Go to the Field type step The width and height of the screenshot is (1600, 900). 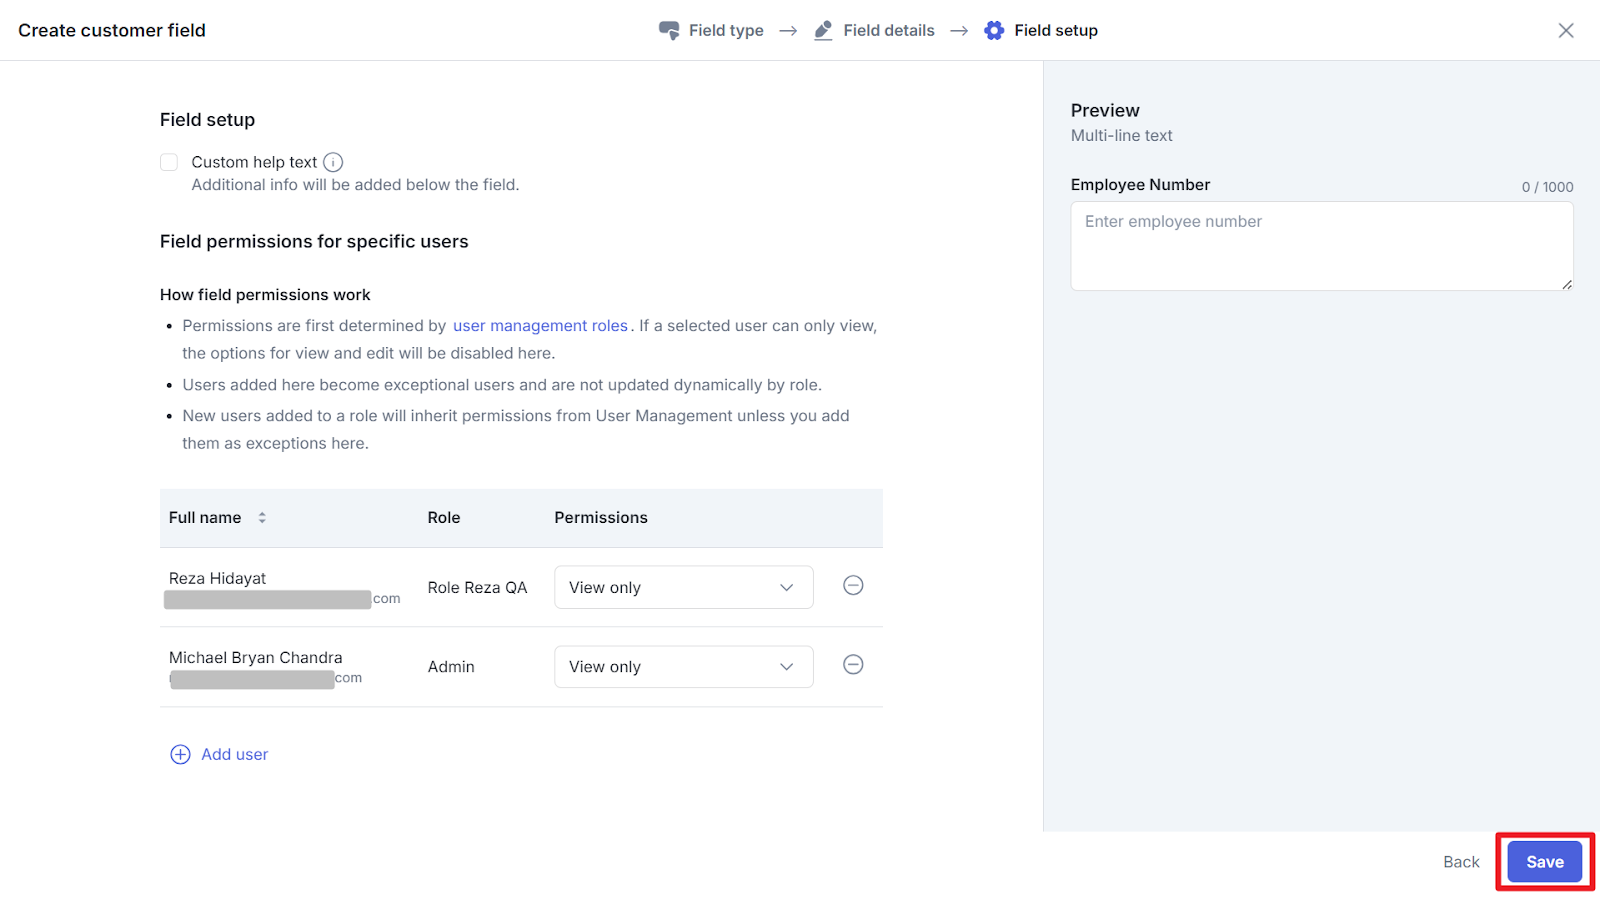pyautogui.click(x=726, y=30)
